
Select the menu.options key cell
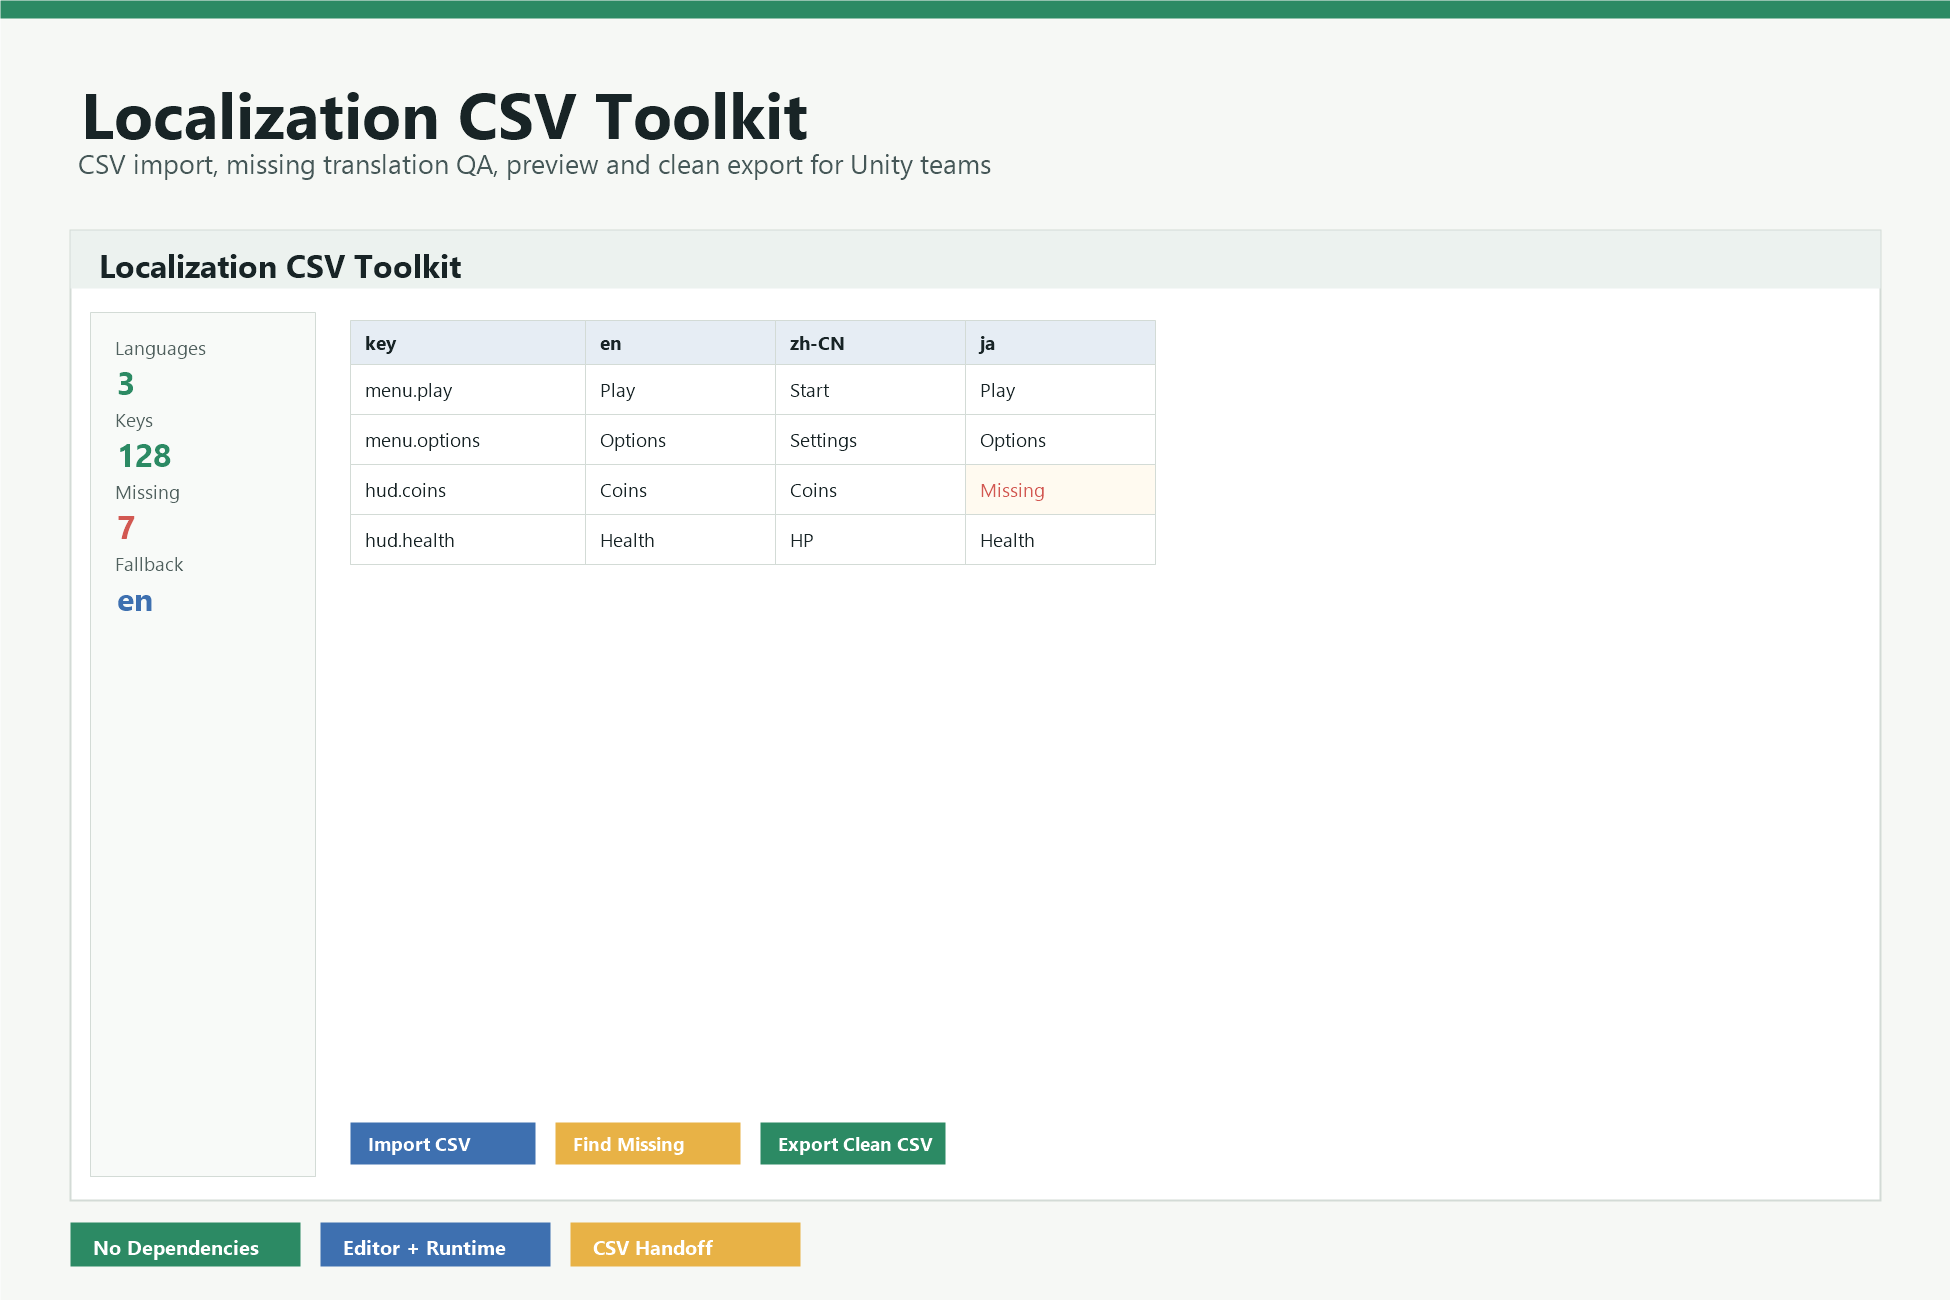468,440
